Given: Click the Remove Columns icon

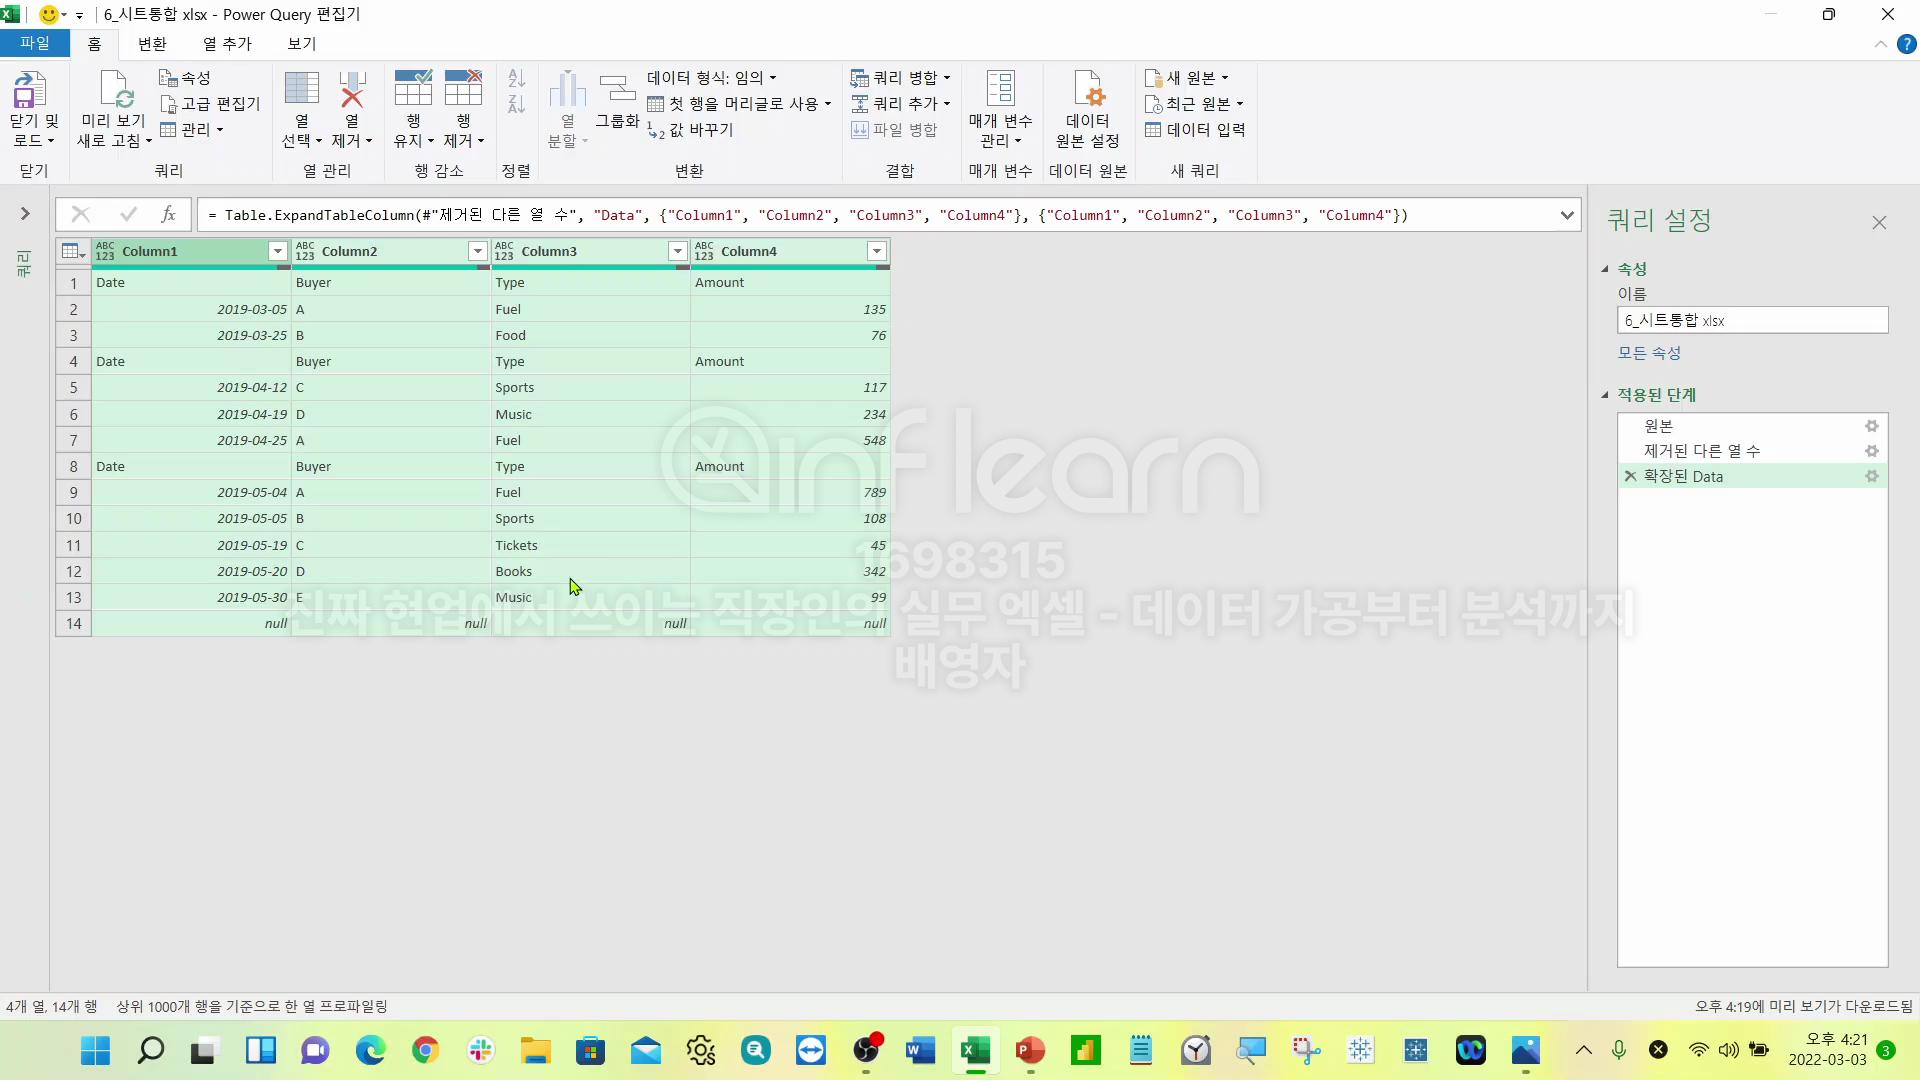Looking at the screenshot, I should point(352,90).
